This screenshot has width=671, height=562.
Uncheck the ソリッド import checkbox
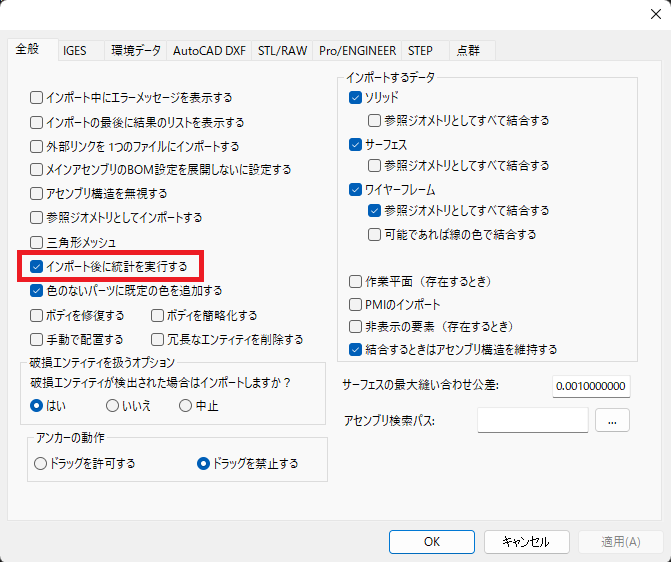coord(356,97)
